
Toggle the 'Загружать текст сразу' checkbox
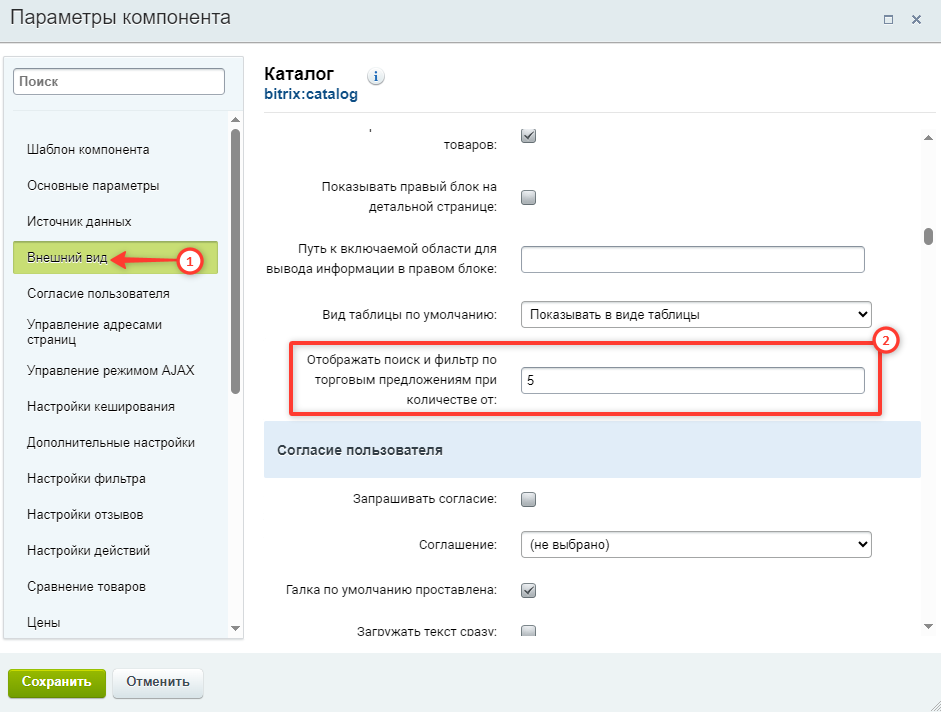(x=529, y=630)
